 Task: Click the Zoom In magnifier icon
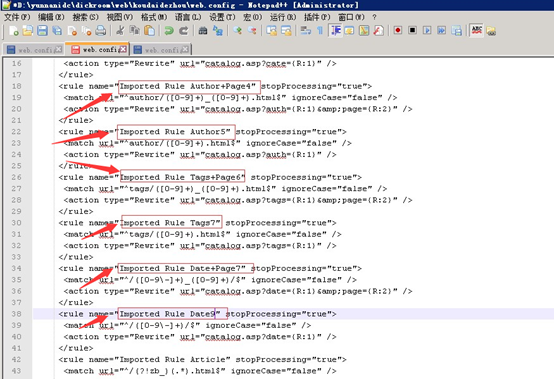coord(237,31)
